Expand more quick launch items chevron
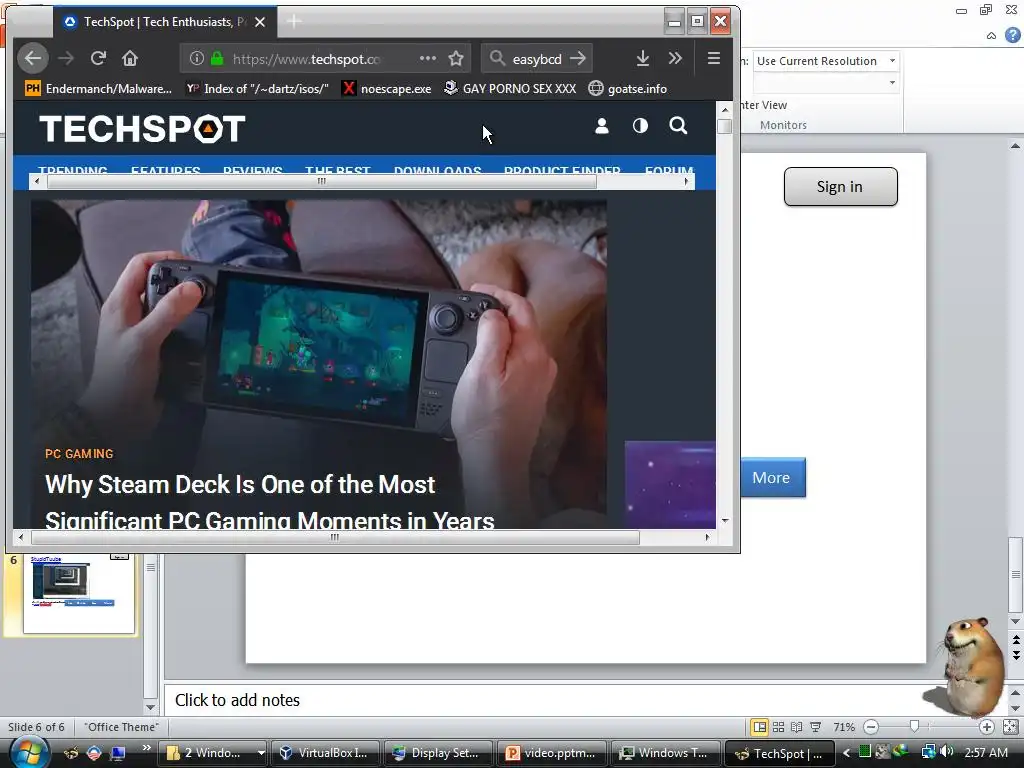The height and width of the screenshot is (768, 1024). pyautogui.click(x=146, y=748)
